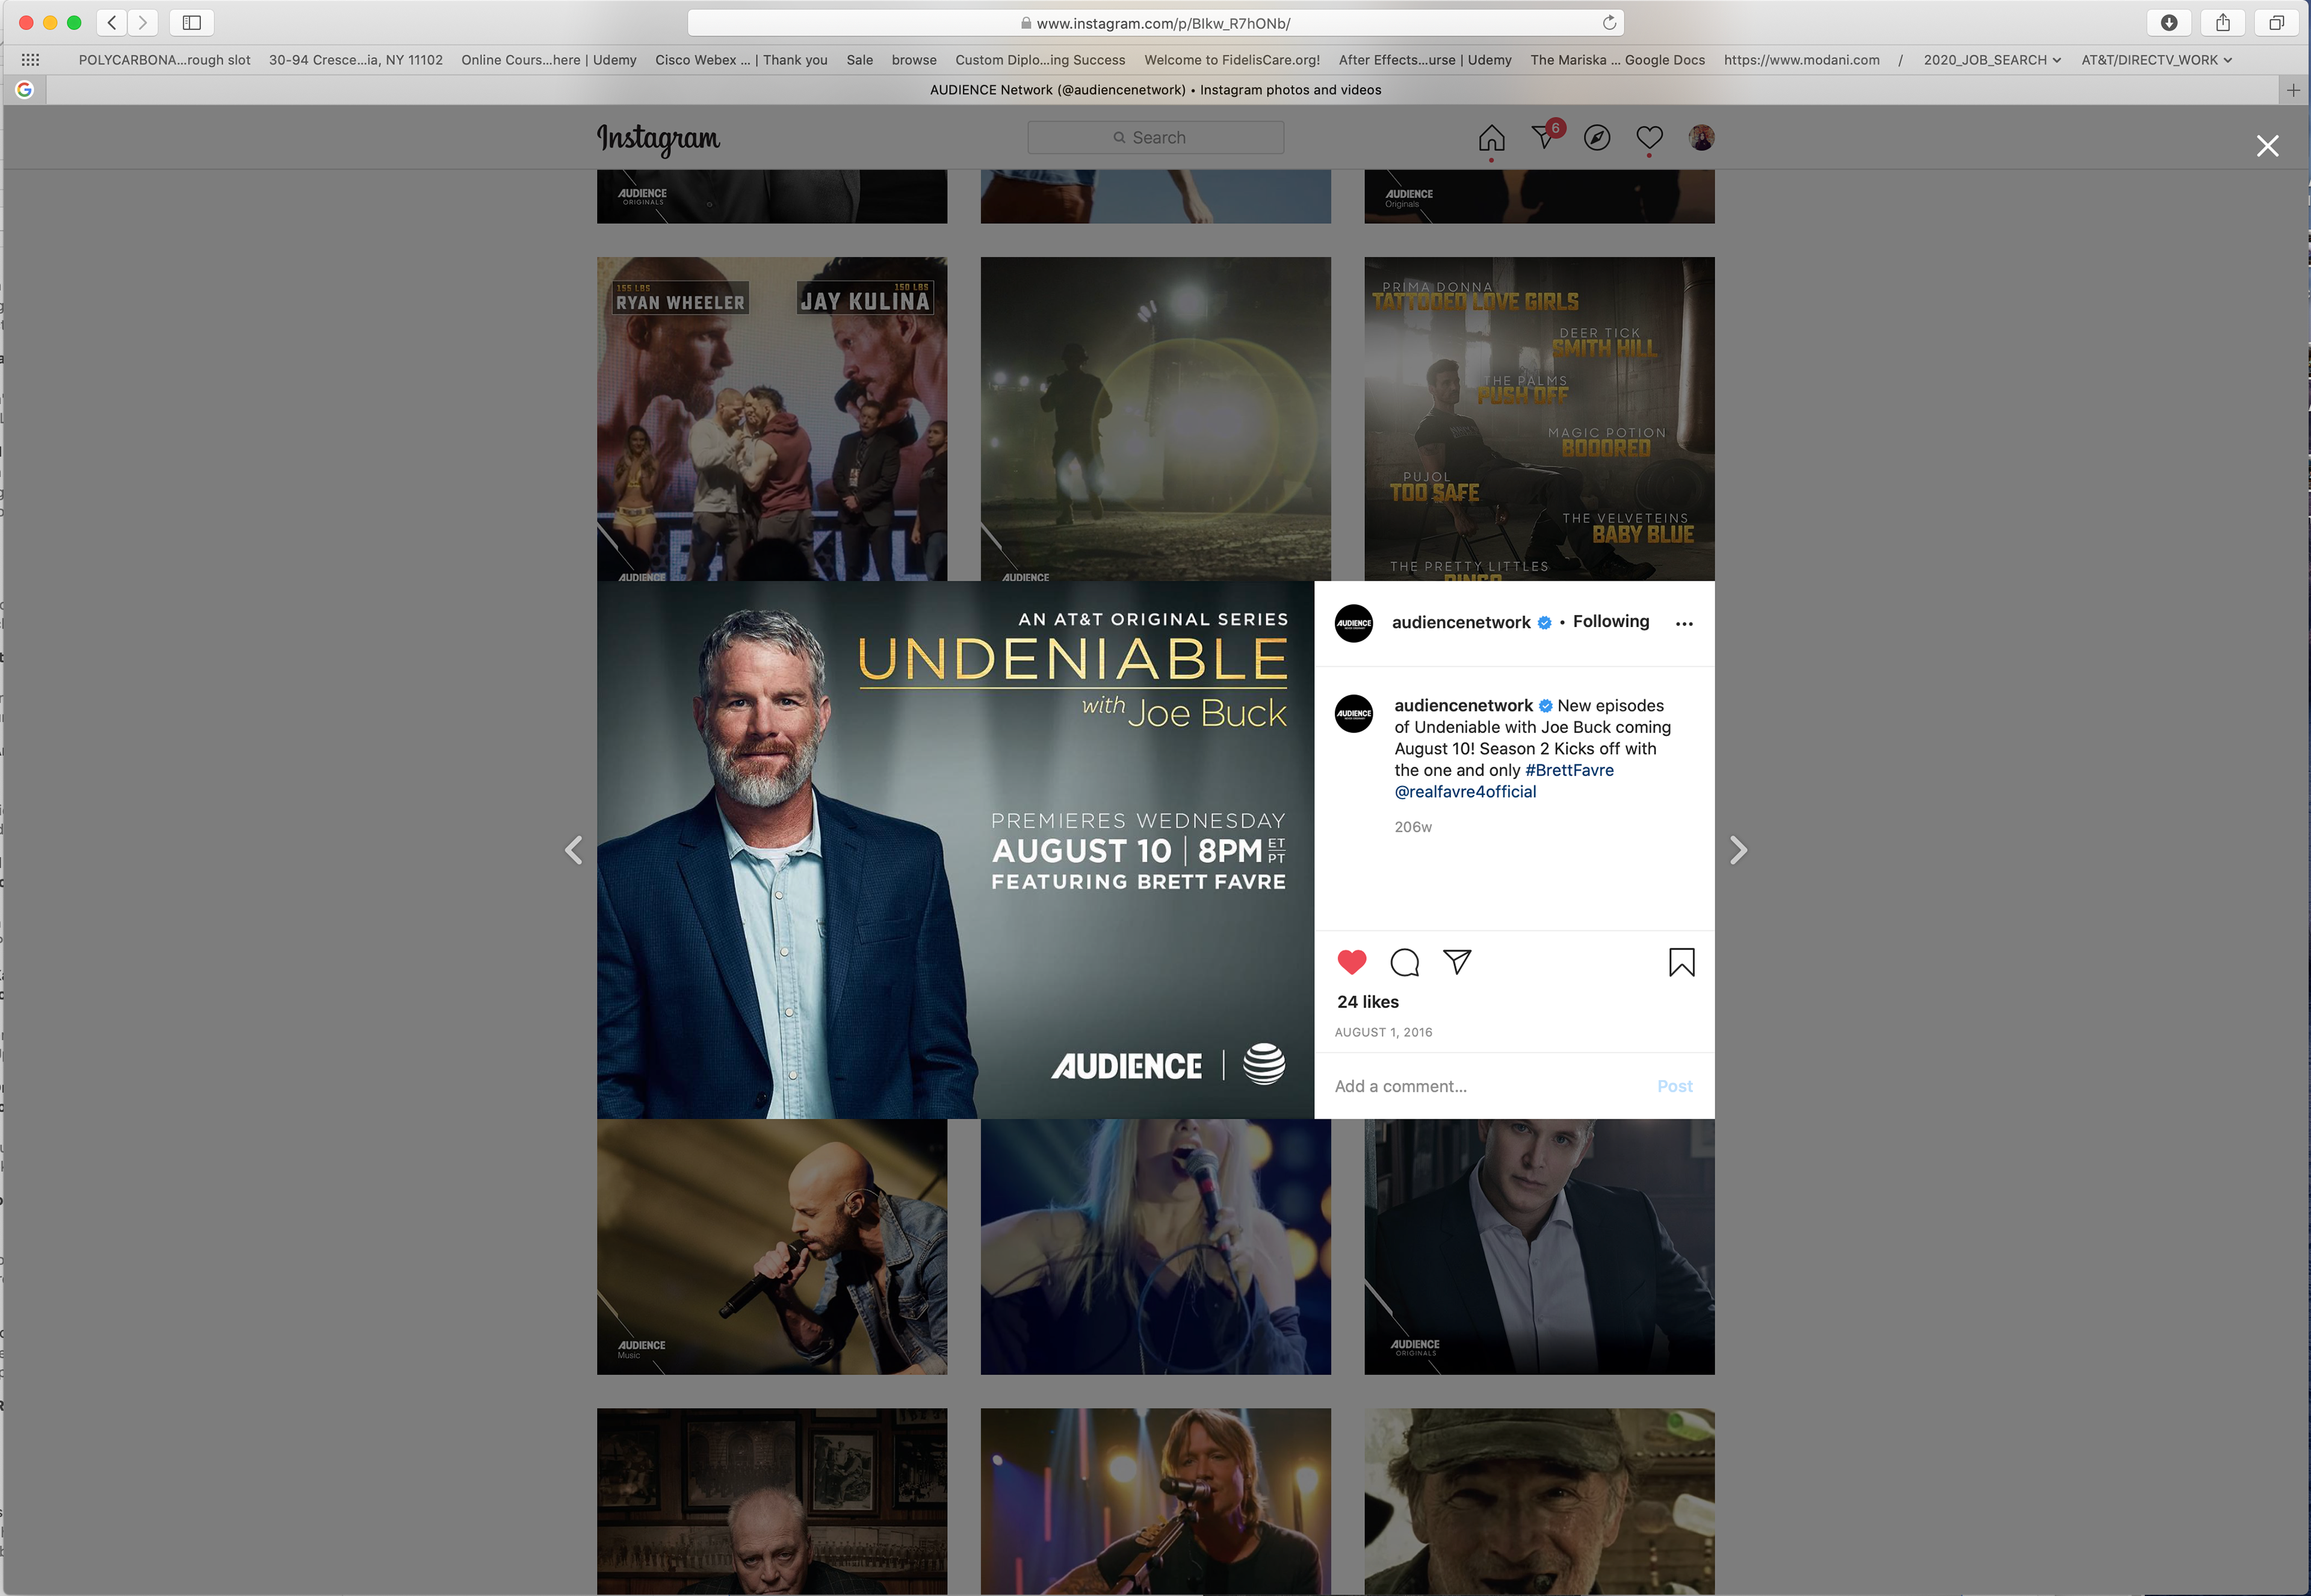The image size is (2311, 1596).
Task: Click the Post comment button
Action: tap(1674, 1086)
